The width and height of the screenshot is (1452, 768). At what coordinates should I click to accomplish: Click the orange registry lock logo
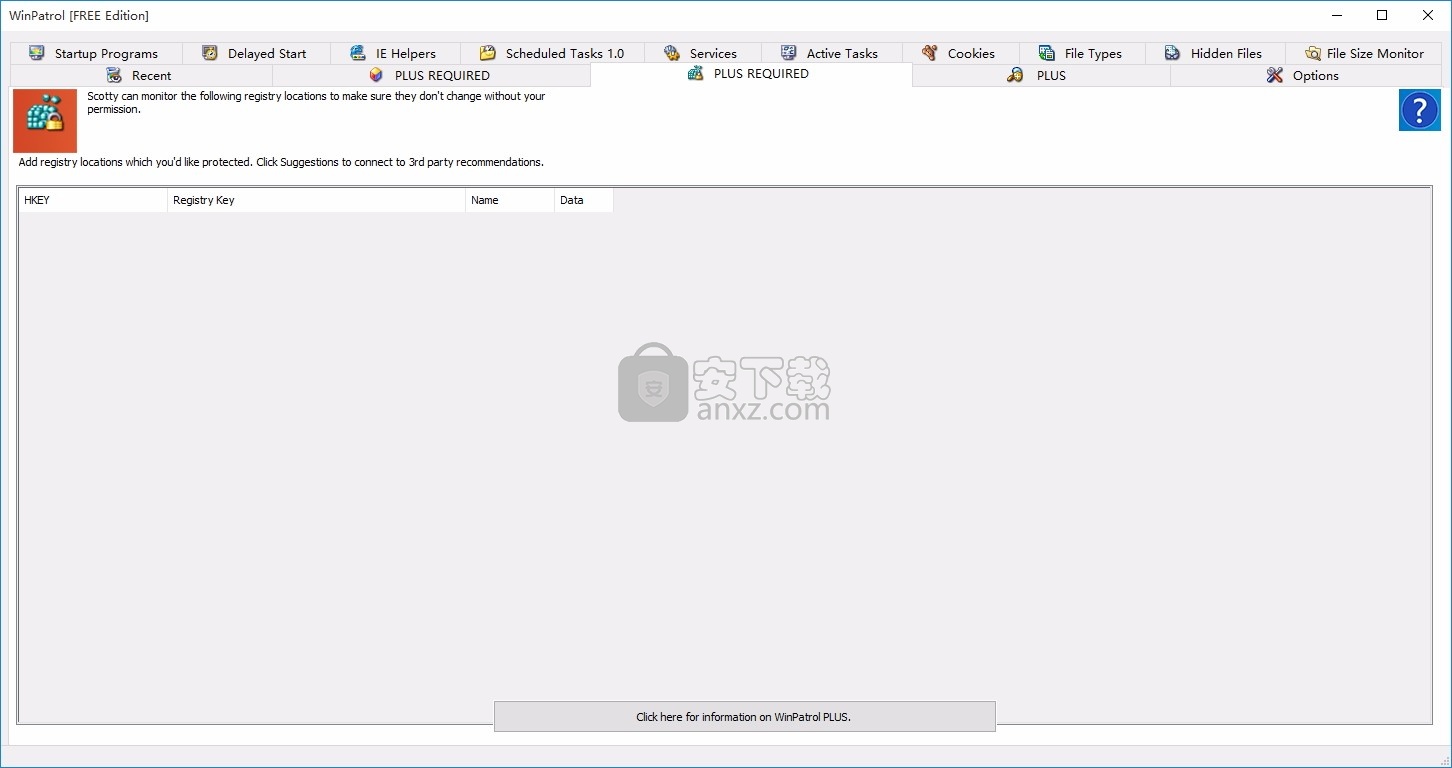click(45, 121)
